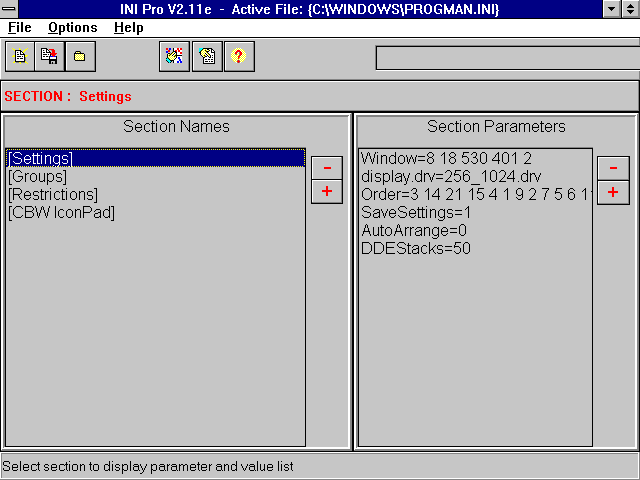This screenshot has width=640, height=480.
Task: Select the [CBW IconPad] section
Action: 61,212
